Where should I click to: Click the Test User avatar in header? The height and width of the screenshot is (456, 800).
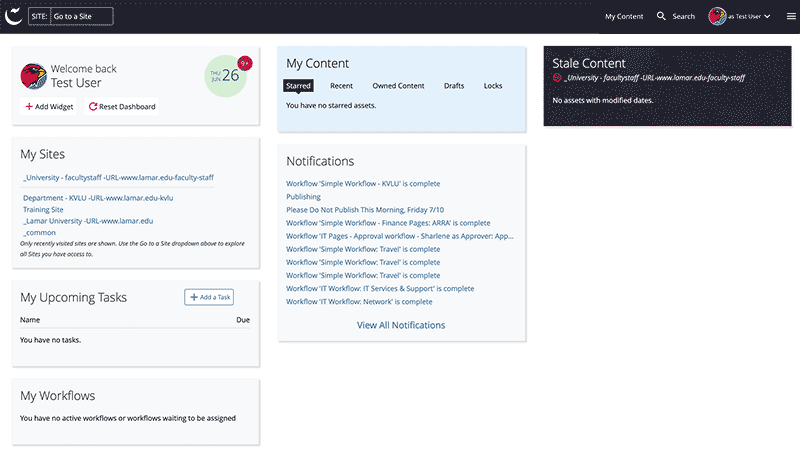pyautogui.click(x=717, y=16)
